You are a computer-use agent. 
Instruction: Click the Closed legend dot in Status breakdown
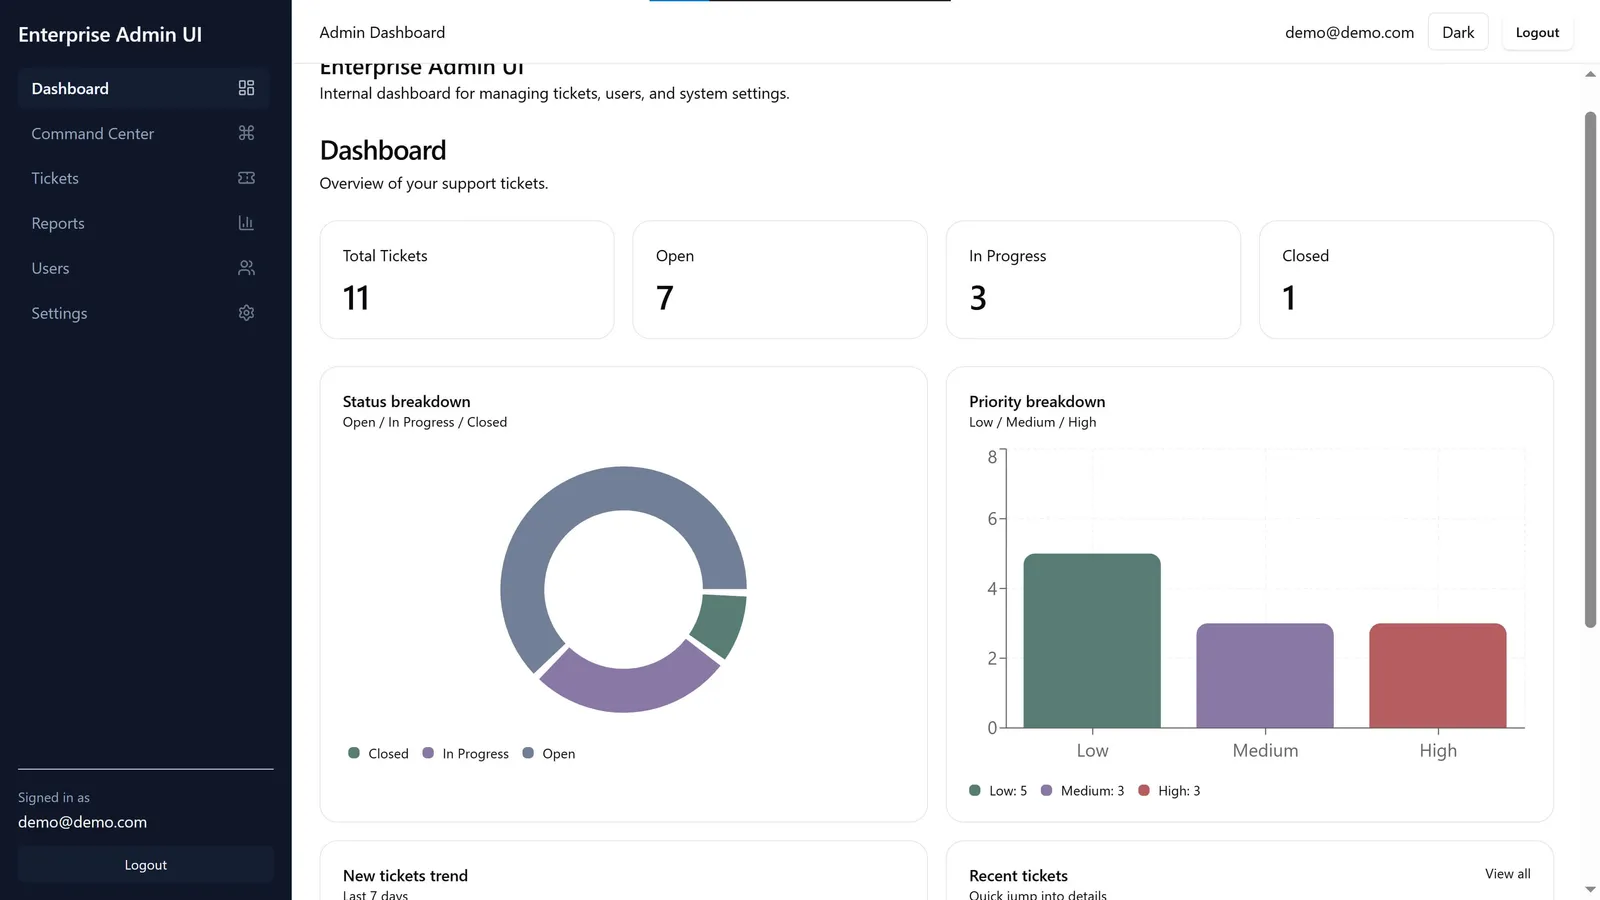click(354, 753)
